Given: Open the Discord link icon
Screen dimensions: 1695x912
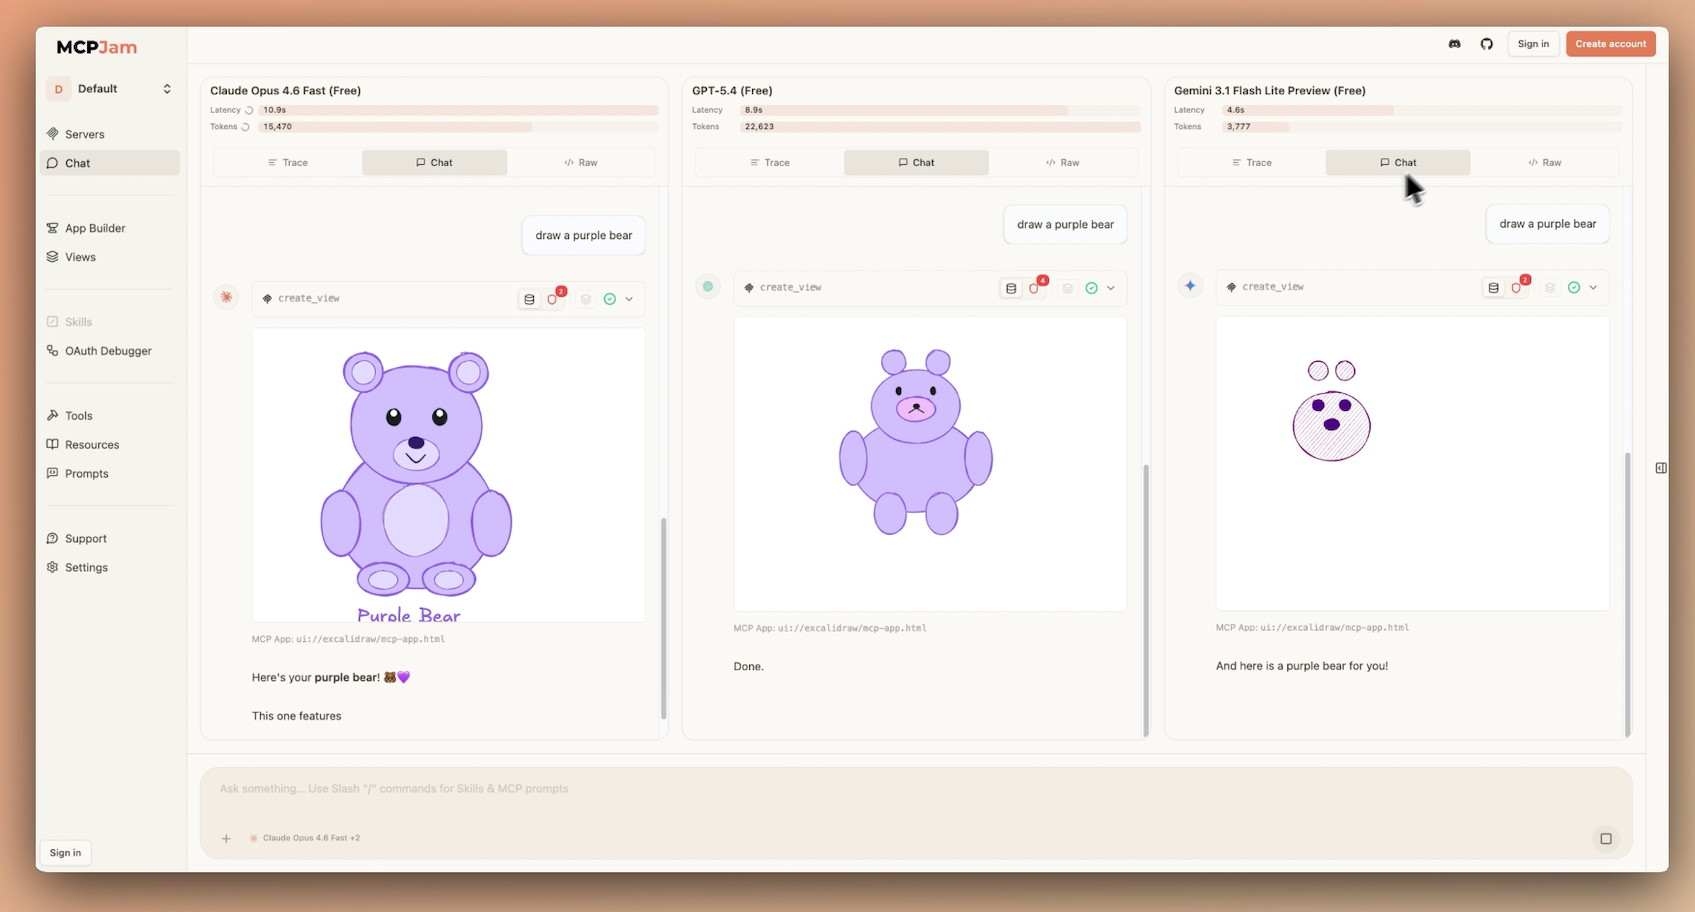Looking at the screenshot, I should pyautogui.click(x=1454, y=44).
